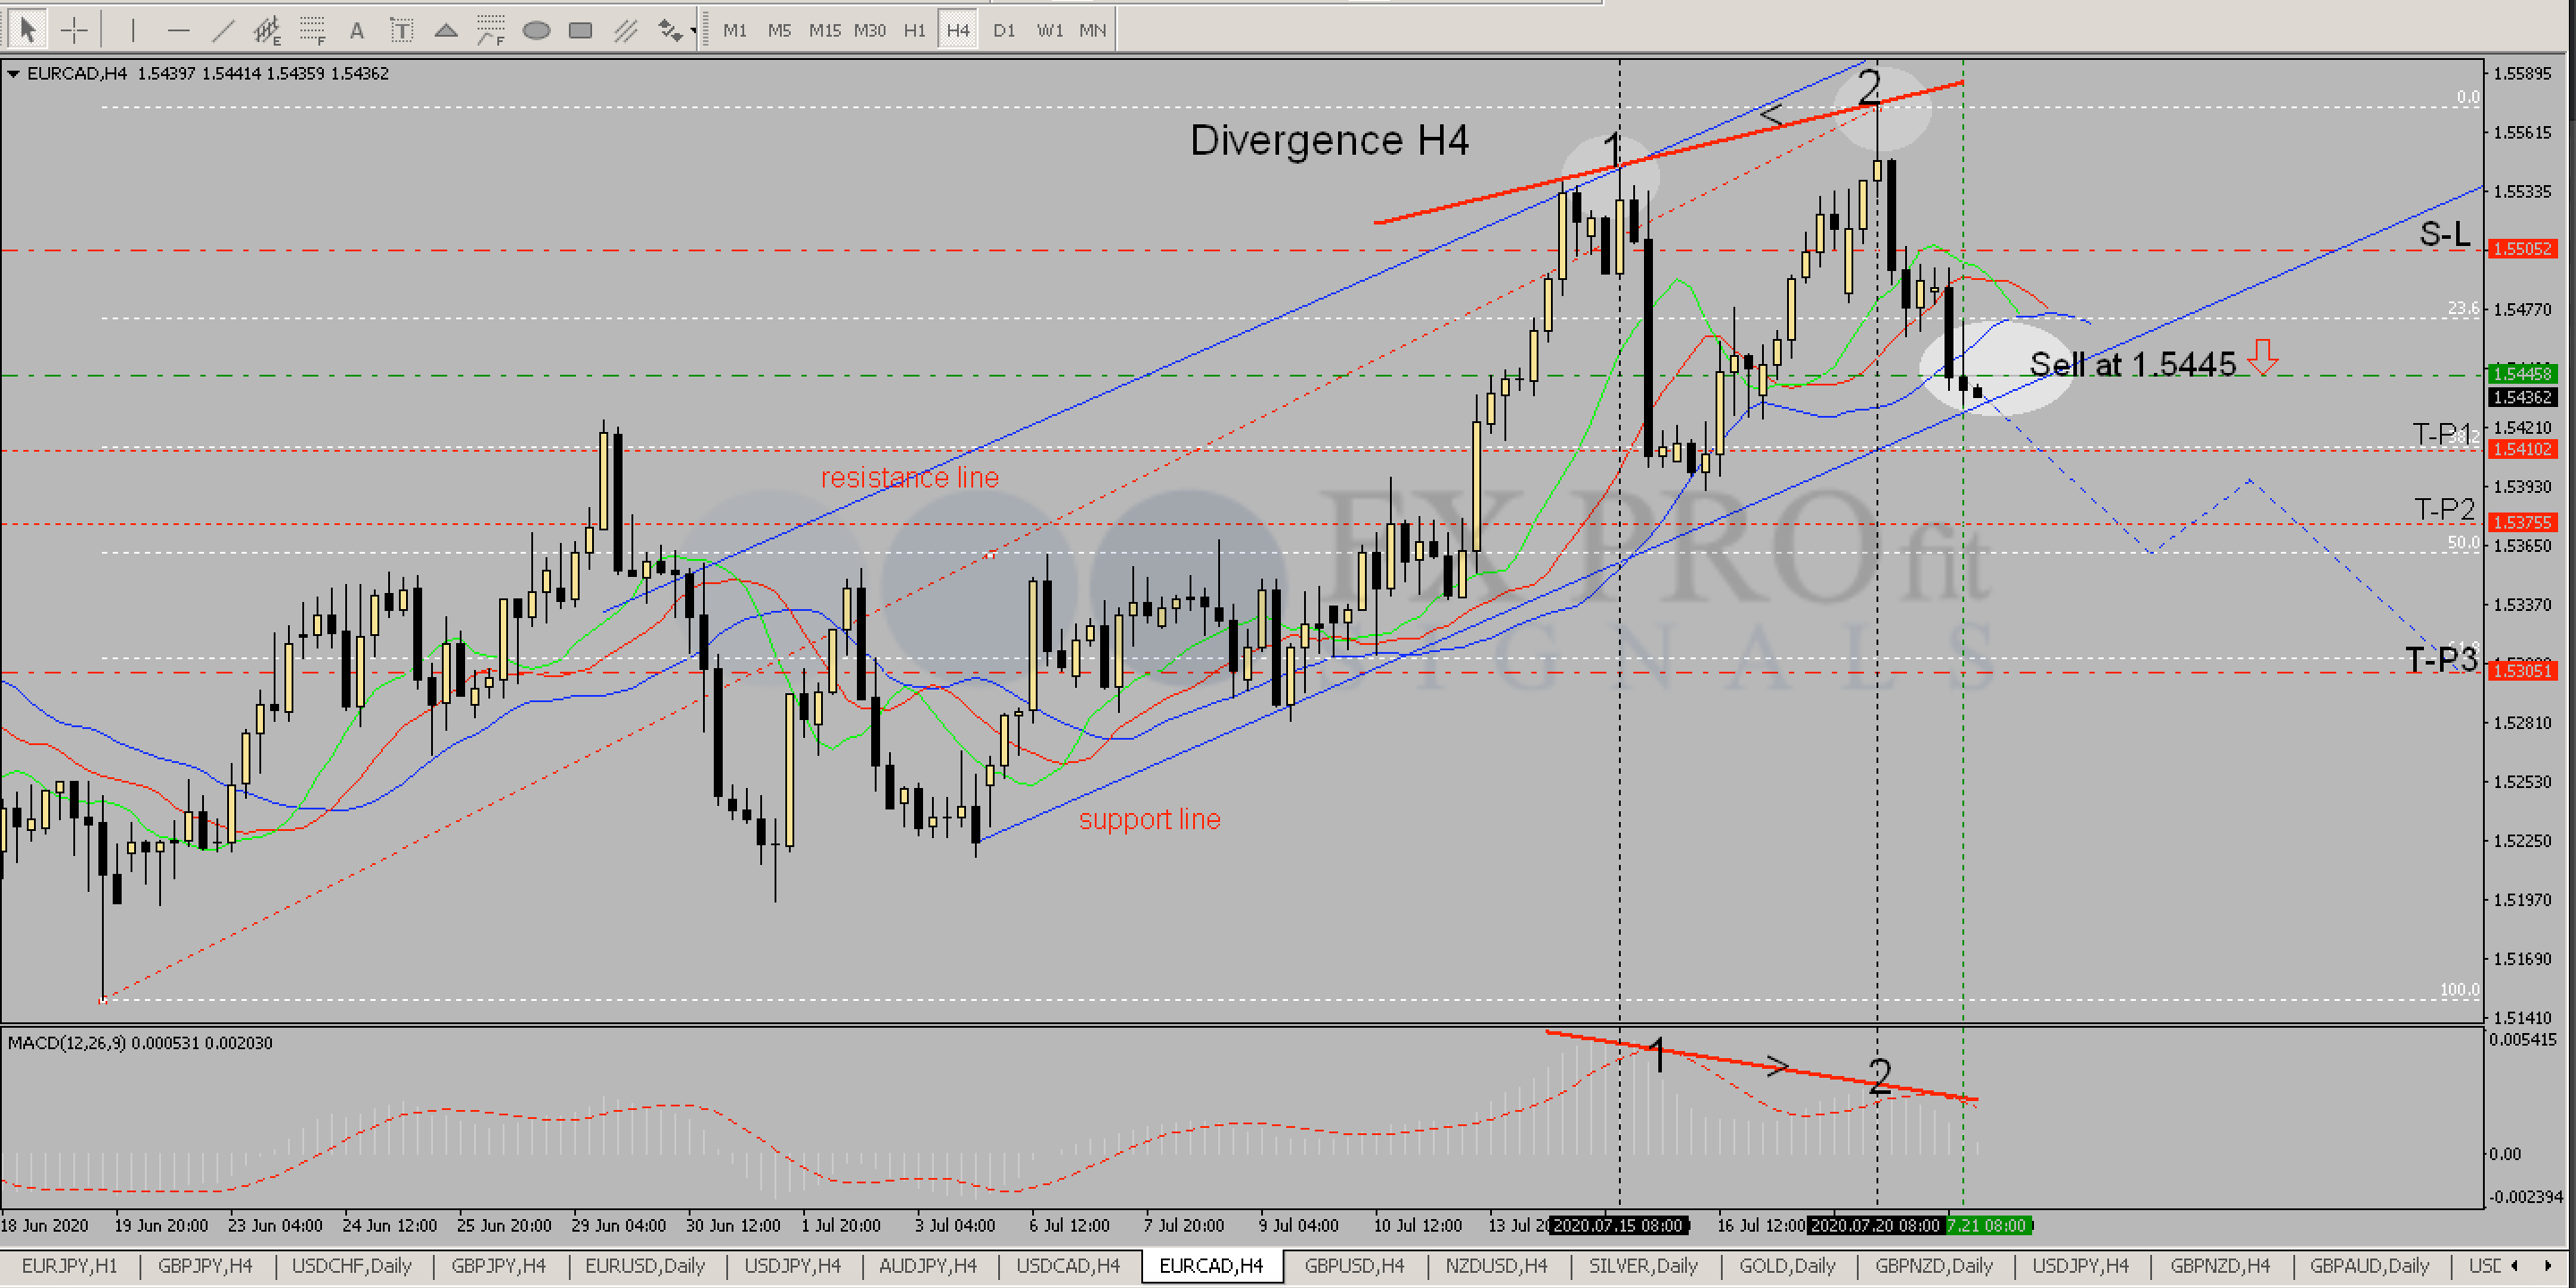Viewport: 2576px width, 1288px height.
Task: Switch timeframe to M15
Action: coord(824,30)
